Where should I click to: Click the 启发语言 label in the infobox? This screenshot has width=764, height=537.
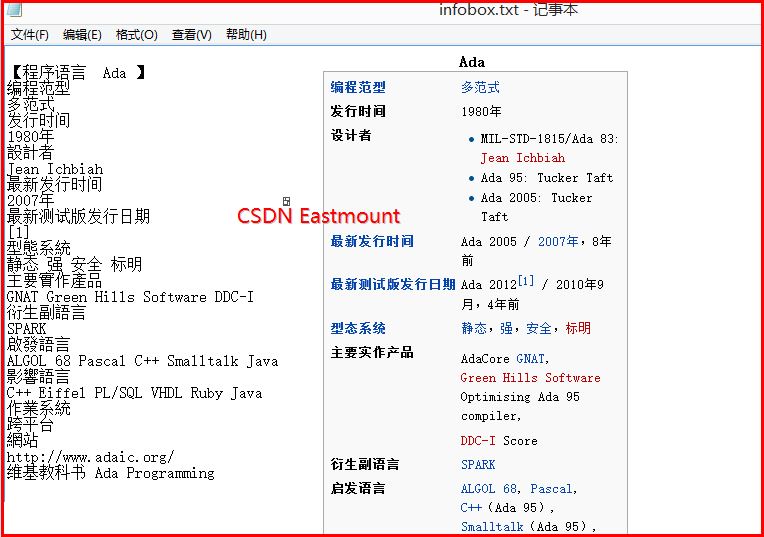[x=358, y=488]
